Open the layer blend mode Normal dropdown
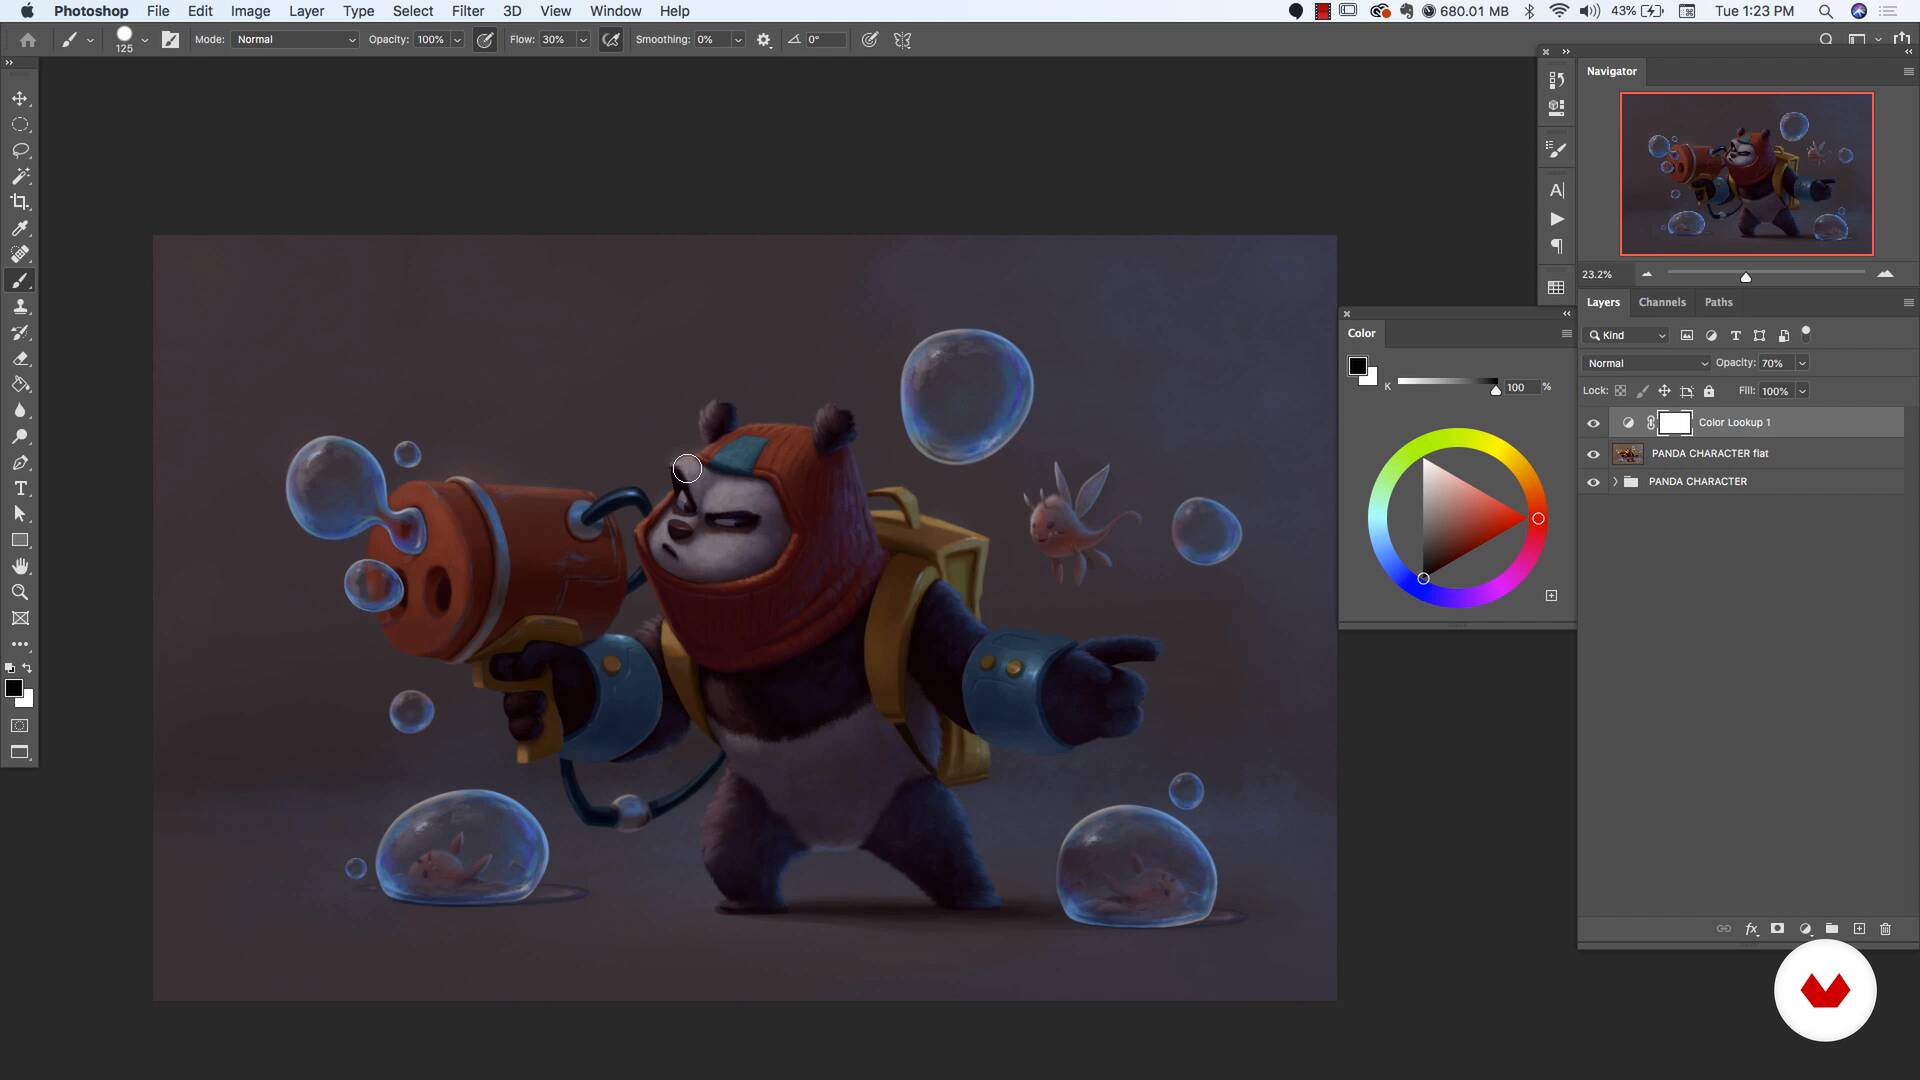Image resolution: width=1920 pixels, height=1080 pixels. [x=1647, y=363]
